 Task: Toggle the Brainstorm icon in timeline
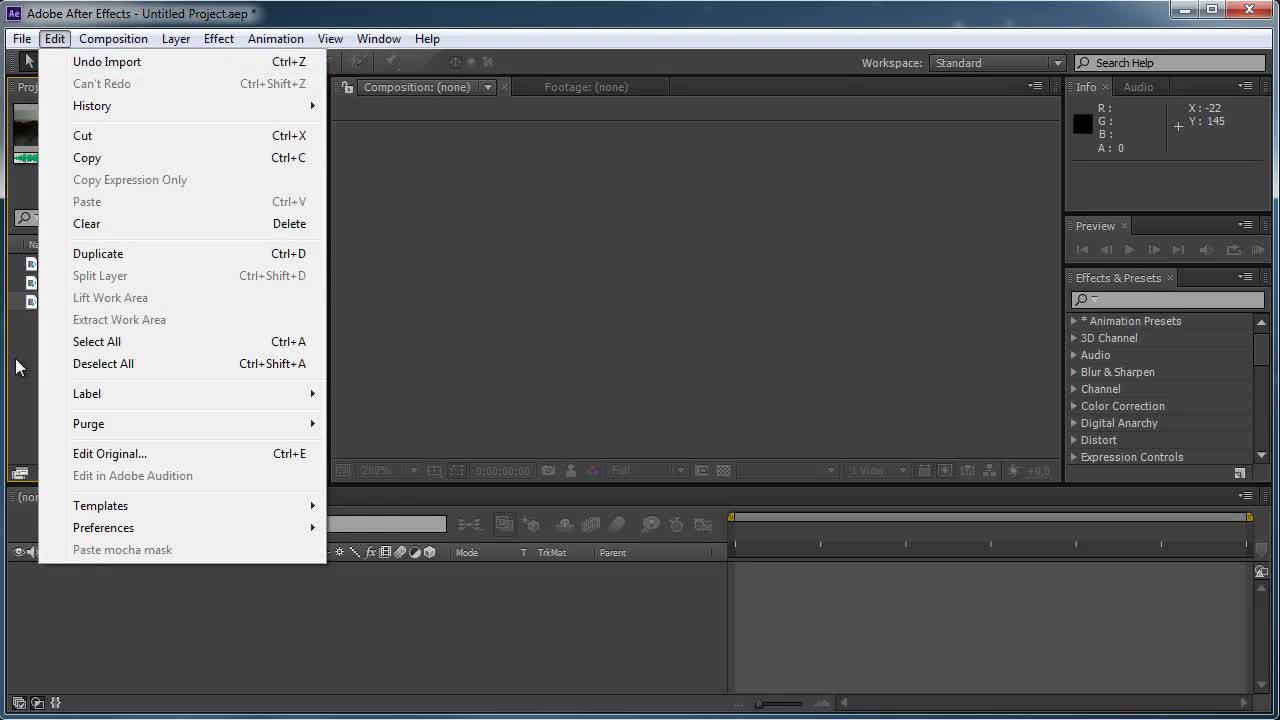click(650, 524)
